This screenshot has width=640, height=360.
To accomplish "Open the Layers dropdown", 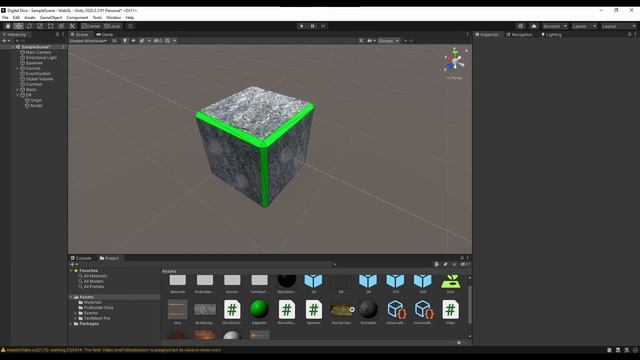I will coord(584,26).
